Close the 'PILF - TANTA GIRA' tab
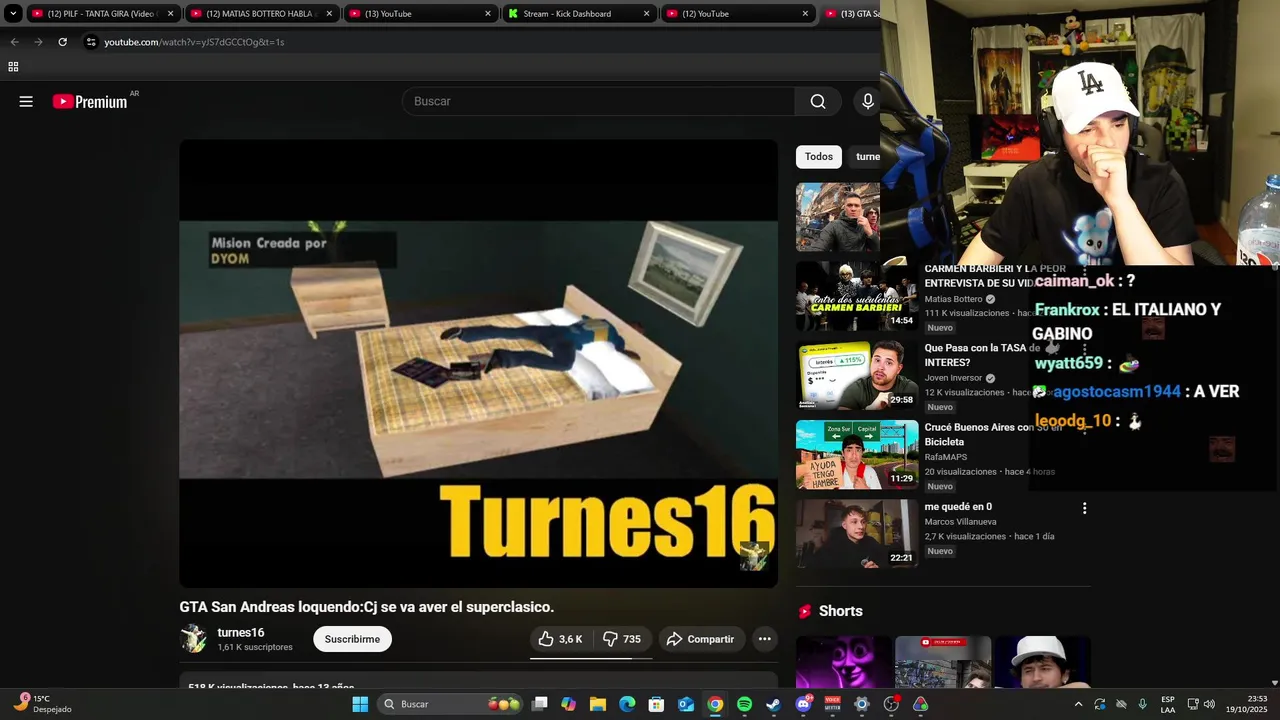 click(x=171, y=14)
